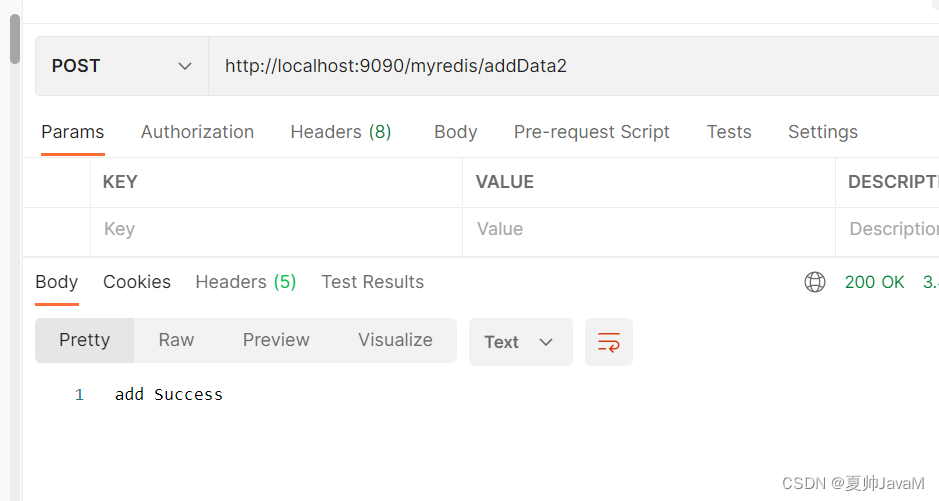Select the request Body tab
This screenshot has height=501, width=939.
coord(456,132)
